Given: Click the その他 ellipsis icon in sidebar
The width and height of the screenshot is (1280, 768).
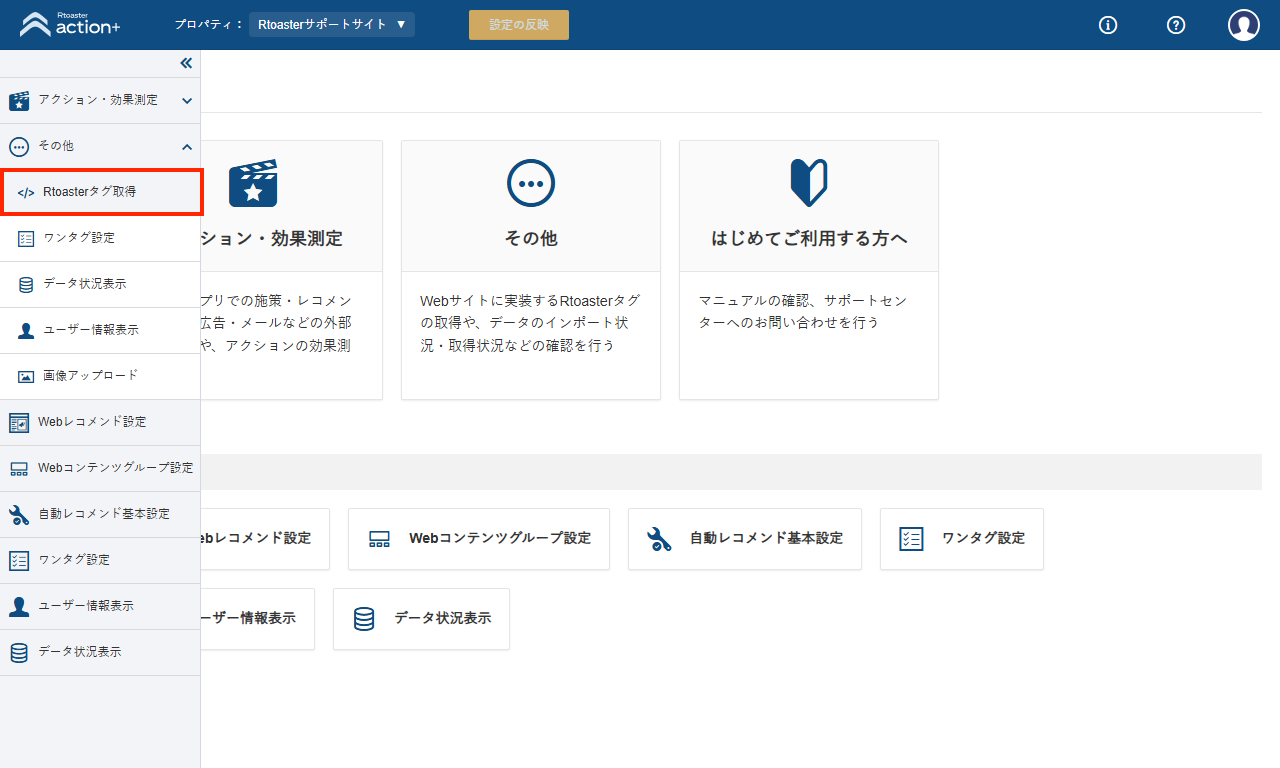Looking at the screenshot, I should pos(19,146).
